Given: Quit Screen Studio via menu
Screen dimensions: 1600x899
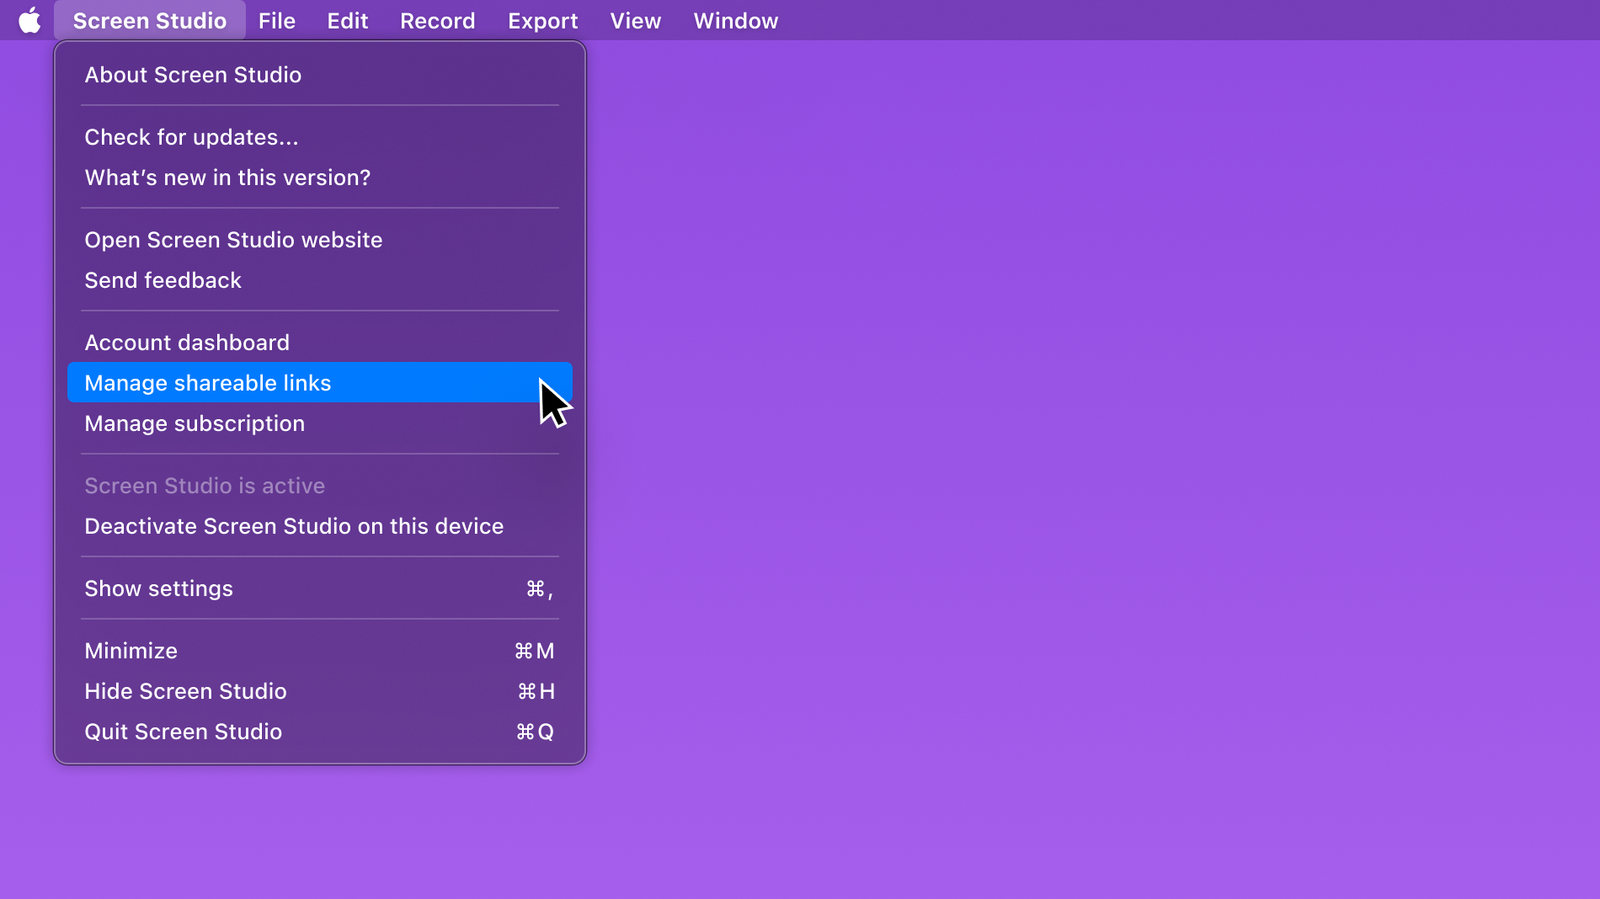Looking at the screenshot, I should point(183,732).
